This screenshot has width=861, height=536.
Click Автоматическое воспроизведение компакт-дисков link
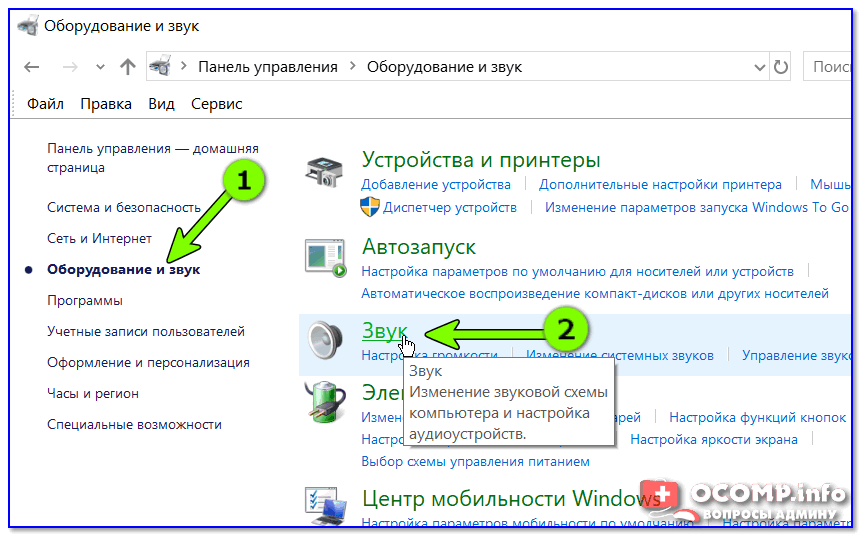(x=595, y=294)
